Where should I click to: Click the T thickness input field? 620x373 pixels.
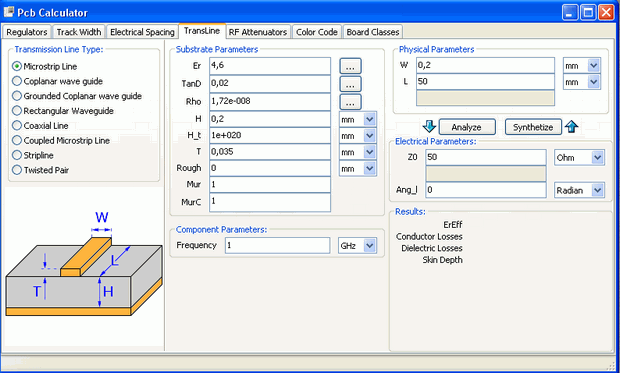coord(270,152)
